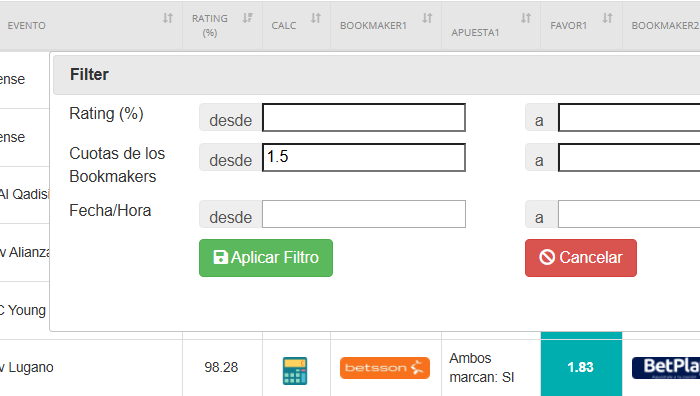Focus the Fecha/Hora 'a' field
The image size is (700, 396).
click(x=629, y=214)
